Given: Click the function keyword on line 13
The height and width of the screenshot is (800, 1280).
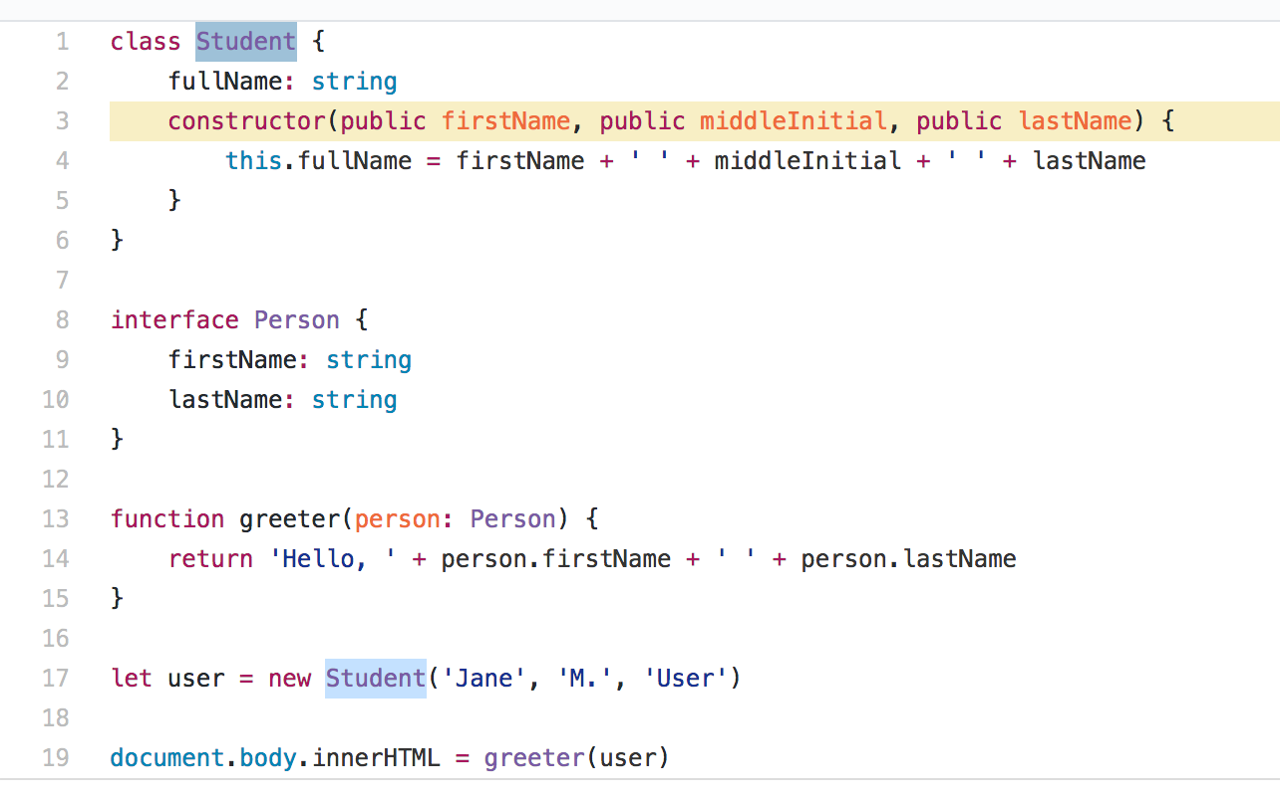Looking at the screenshot, I should tap(168, 519).
